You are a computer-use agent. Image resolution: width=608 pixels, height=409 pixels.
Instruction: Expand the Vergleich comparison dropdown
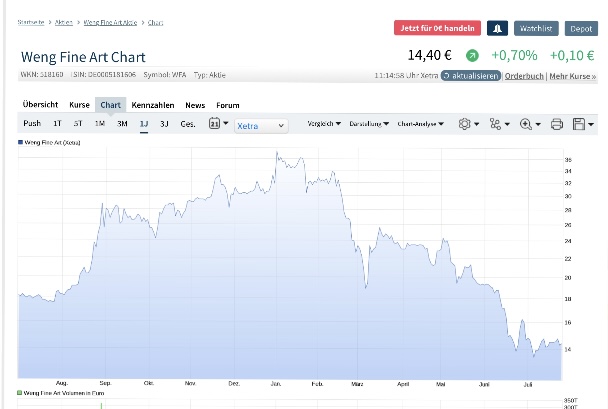pos(322,124)
